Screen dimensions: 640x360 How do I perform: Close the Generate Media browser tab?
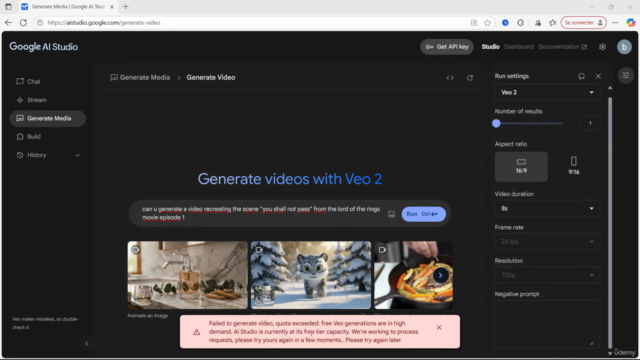pyautogui.click(x=112, y=7)
